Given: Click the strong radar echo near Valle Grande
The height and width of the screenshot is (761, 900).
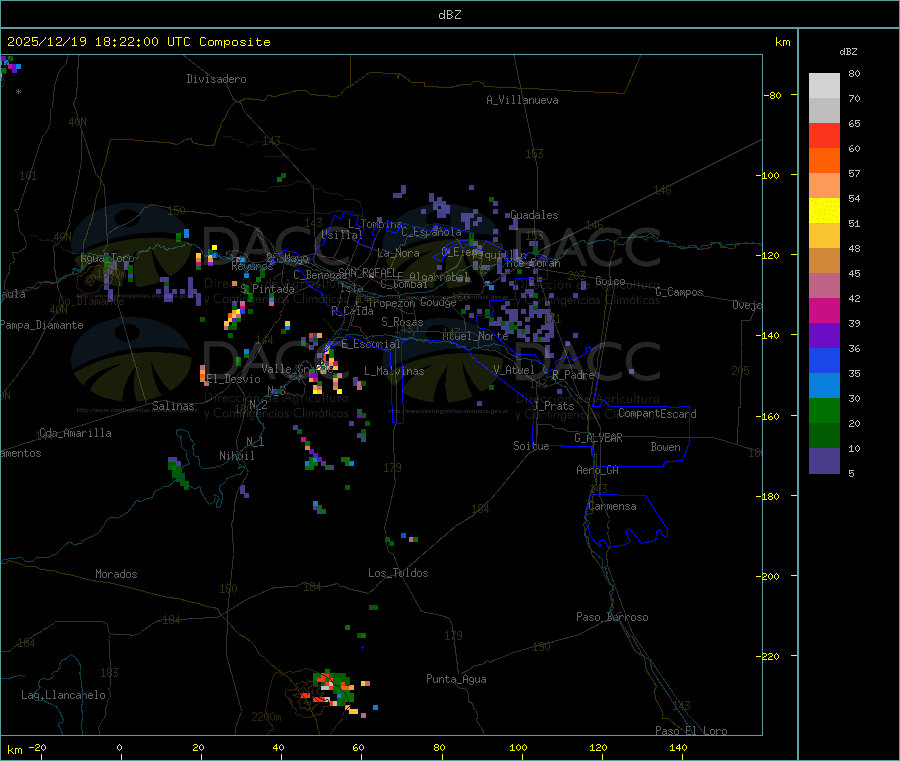Looking at the screenshot, I should 327,362.
